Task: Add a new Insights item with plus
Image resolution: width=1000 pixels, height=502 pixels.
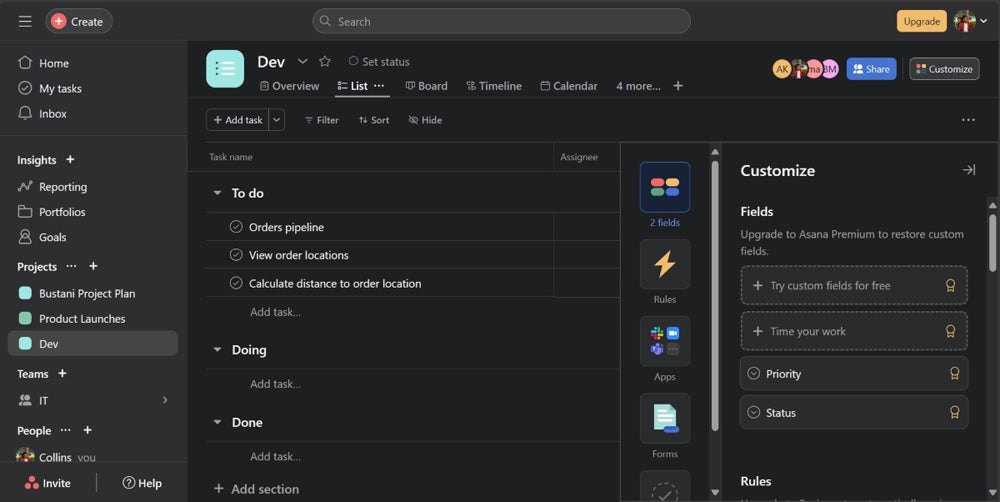Action: [x=70, y=159]
